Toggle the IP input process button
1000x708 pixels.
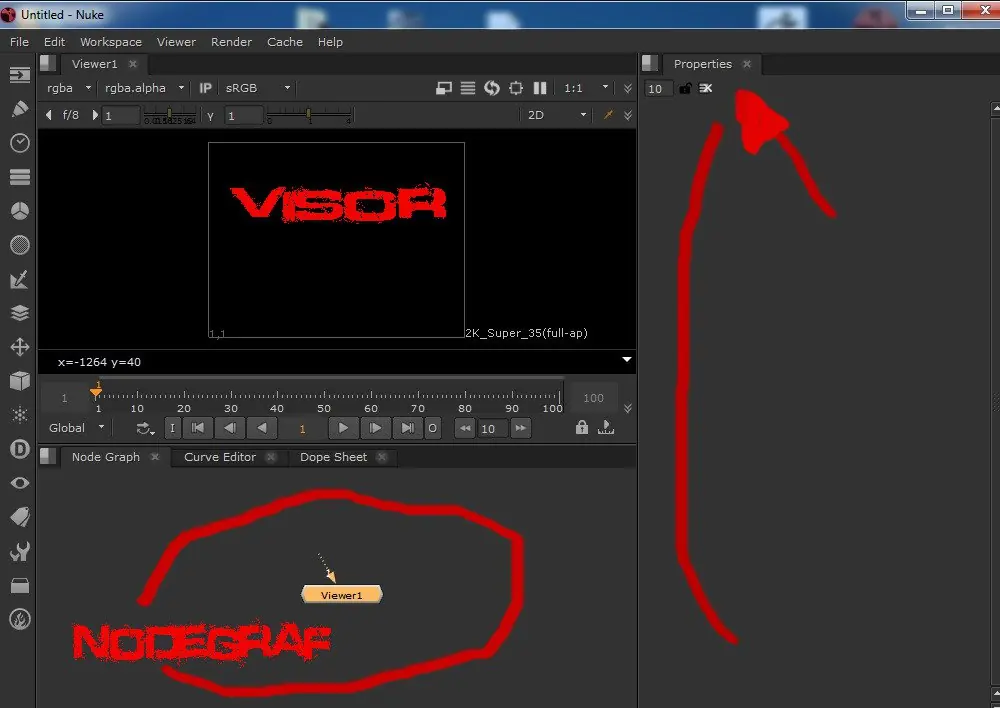pyautogui.click(x=205, y=88)
